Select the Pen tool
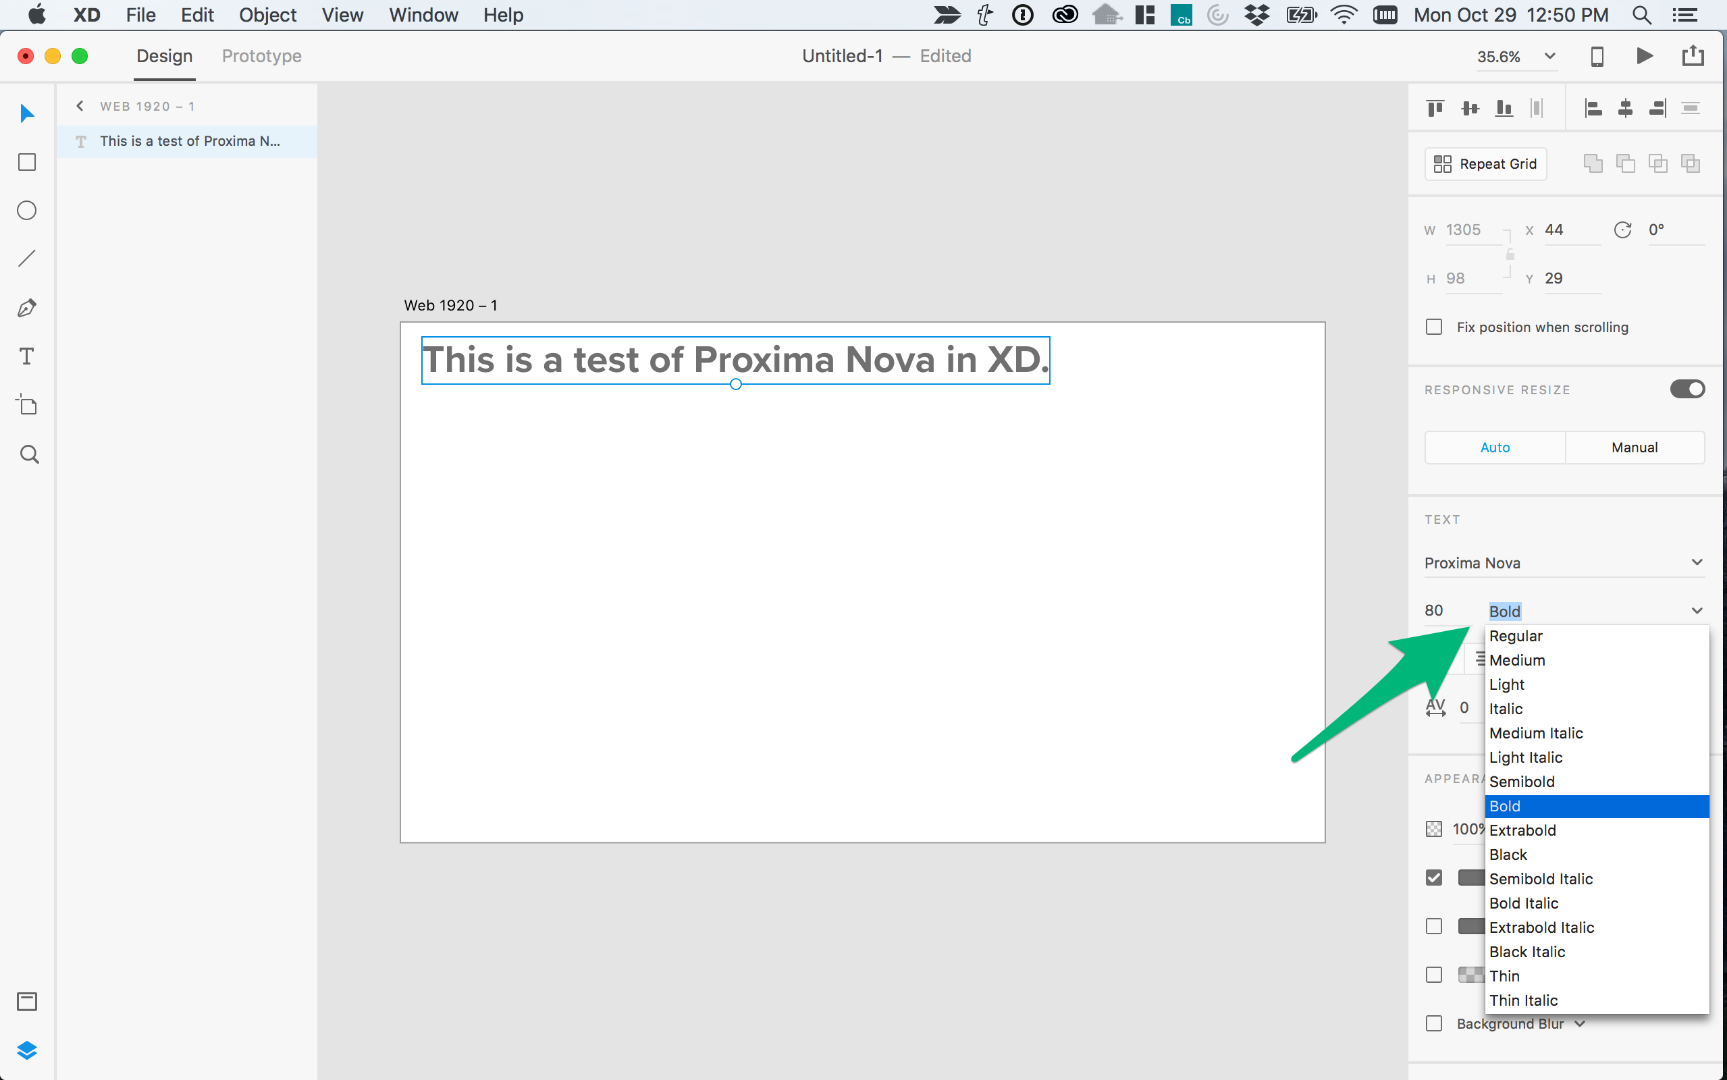Screen dimensions: 1727x1080 [x=27, y=308]
